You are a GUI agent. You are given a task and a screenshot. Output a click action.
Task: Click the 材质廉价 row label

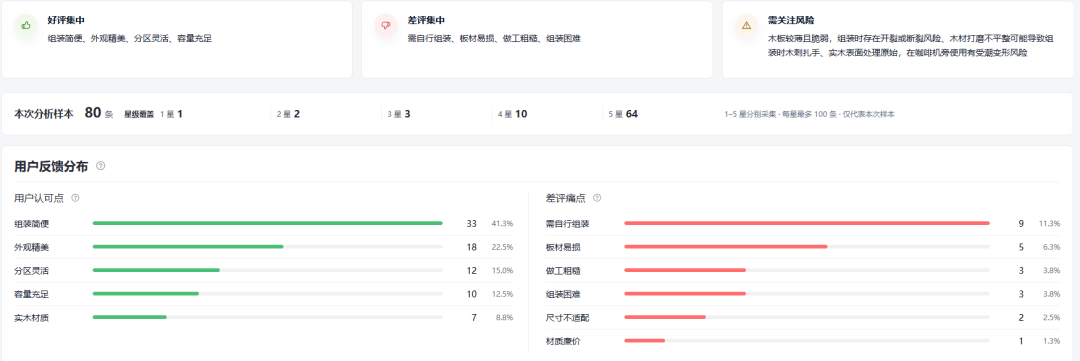click(563, 341)
